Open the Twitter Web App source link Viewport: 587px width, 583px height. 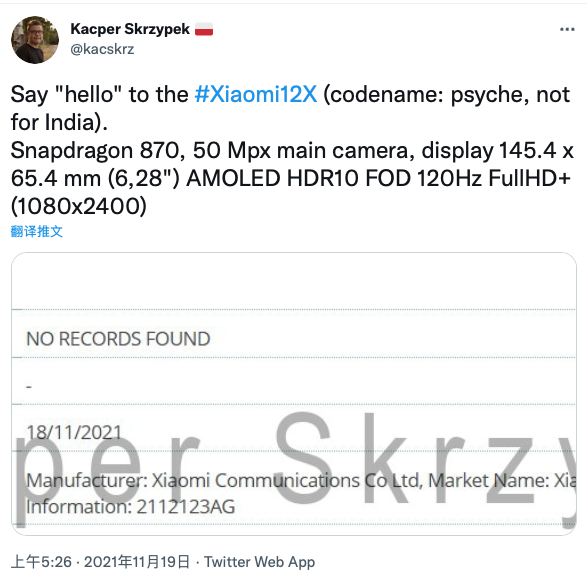pos(259,562)
